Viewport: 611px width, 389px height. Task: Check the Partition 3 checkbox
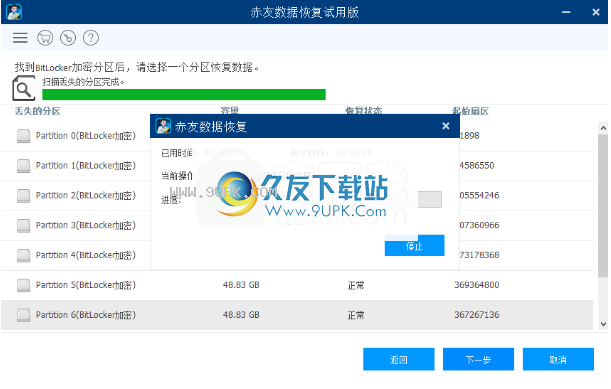(x=23, y=225)
